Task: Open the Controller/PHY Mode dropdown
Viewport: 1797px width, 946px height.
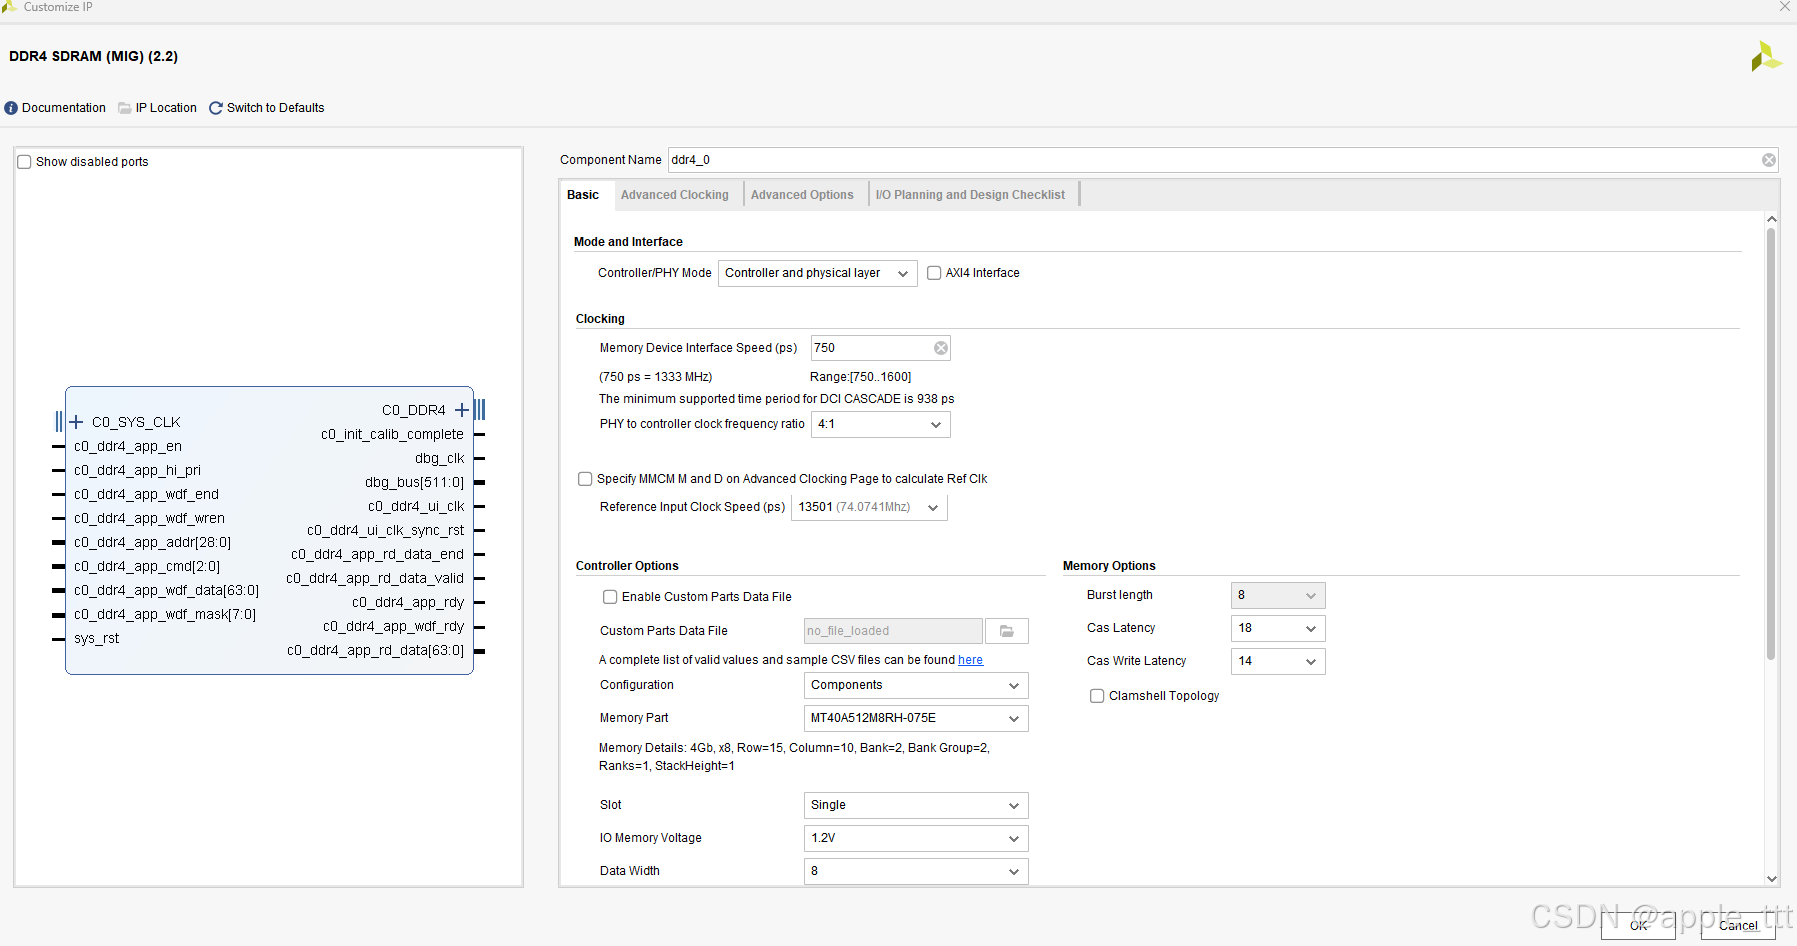Action: [x=817, y=273]
